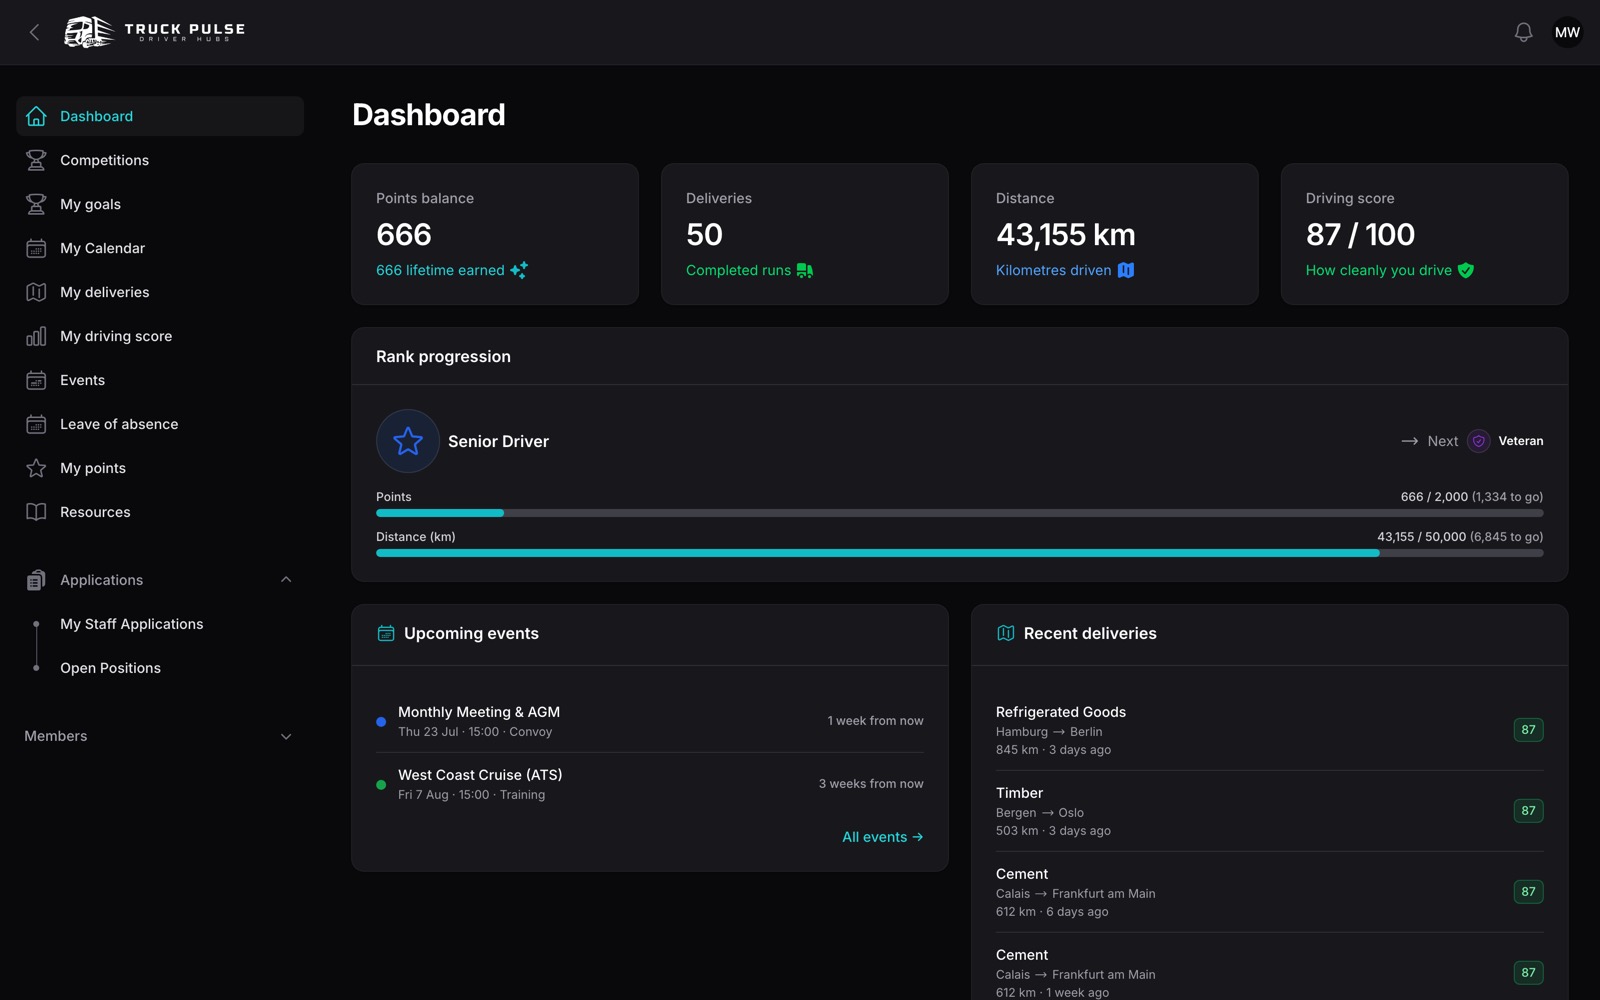Open Events in sidebar

(x=160, y=380)
